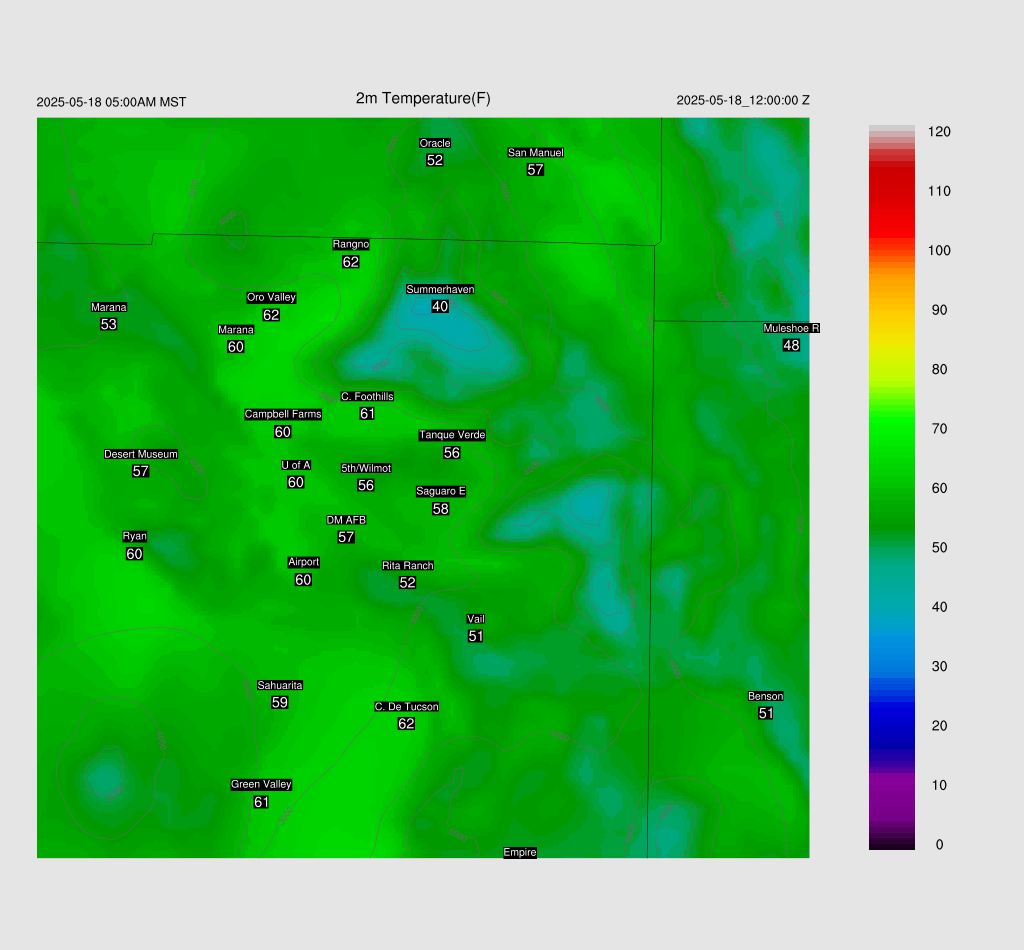The width and height of the screenshot is (1024, 950).
Task: Select the 61 reading under C. Foothills
Action: tap(367, 413)
